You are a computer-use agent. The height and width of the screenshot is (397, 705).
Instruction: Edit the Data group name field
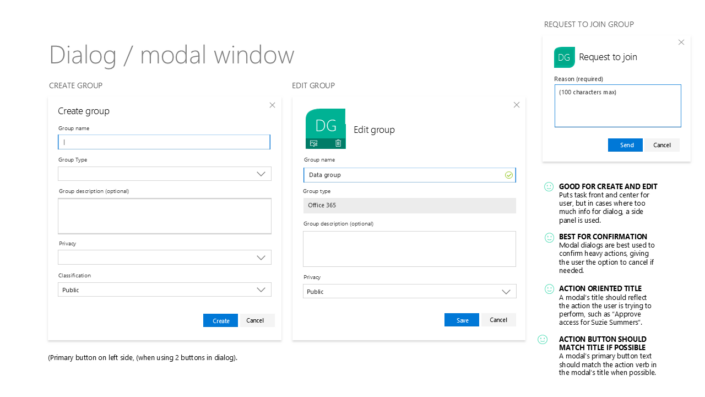409,175
